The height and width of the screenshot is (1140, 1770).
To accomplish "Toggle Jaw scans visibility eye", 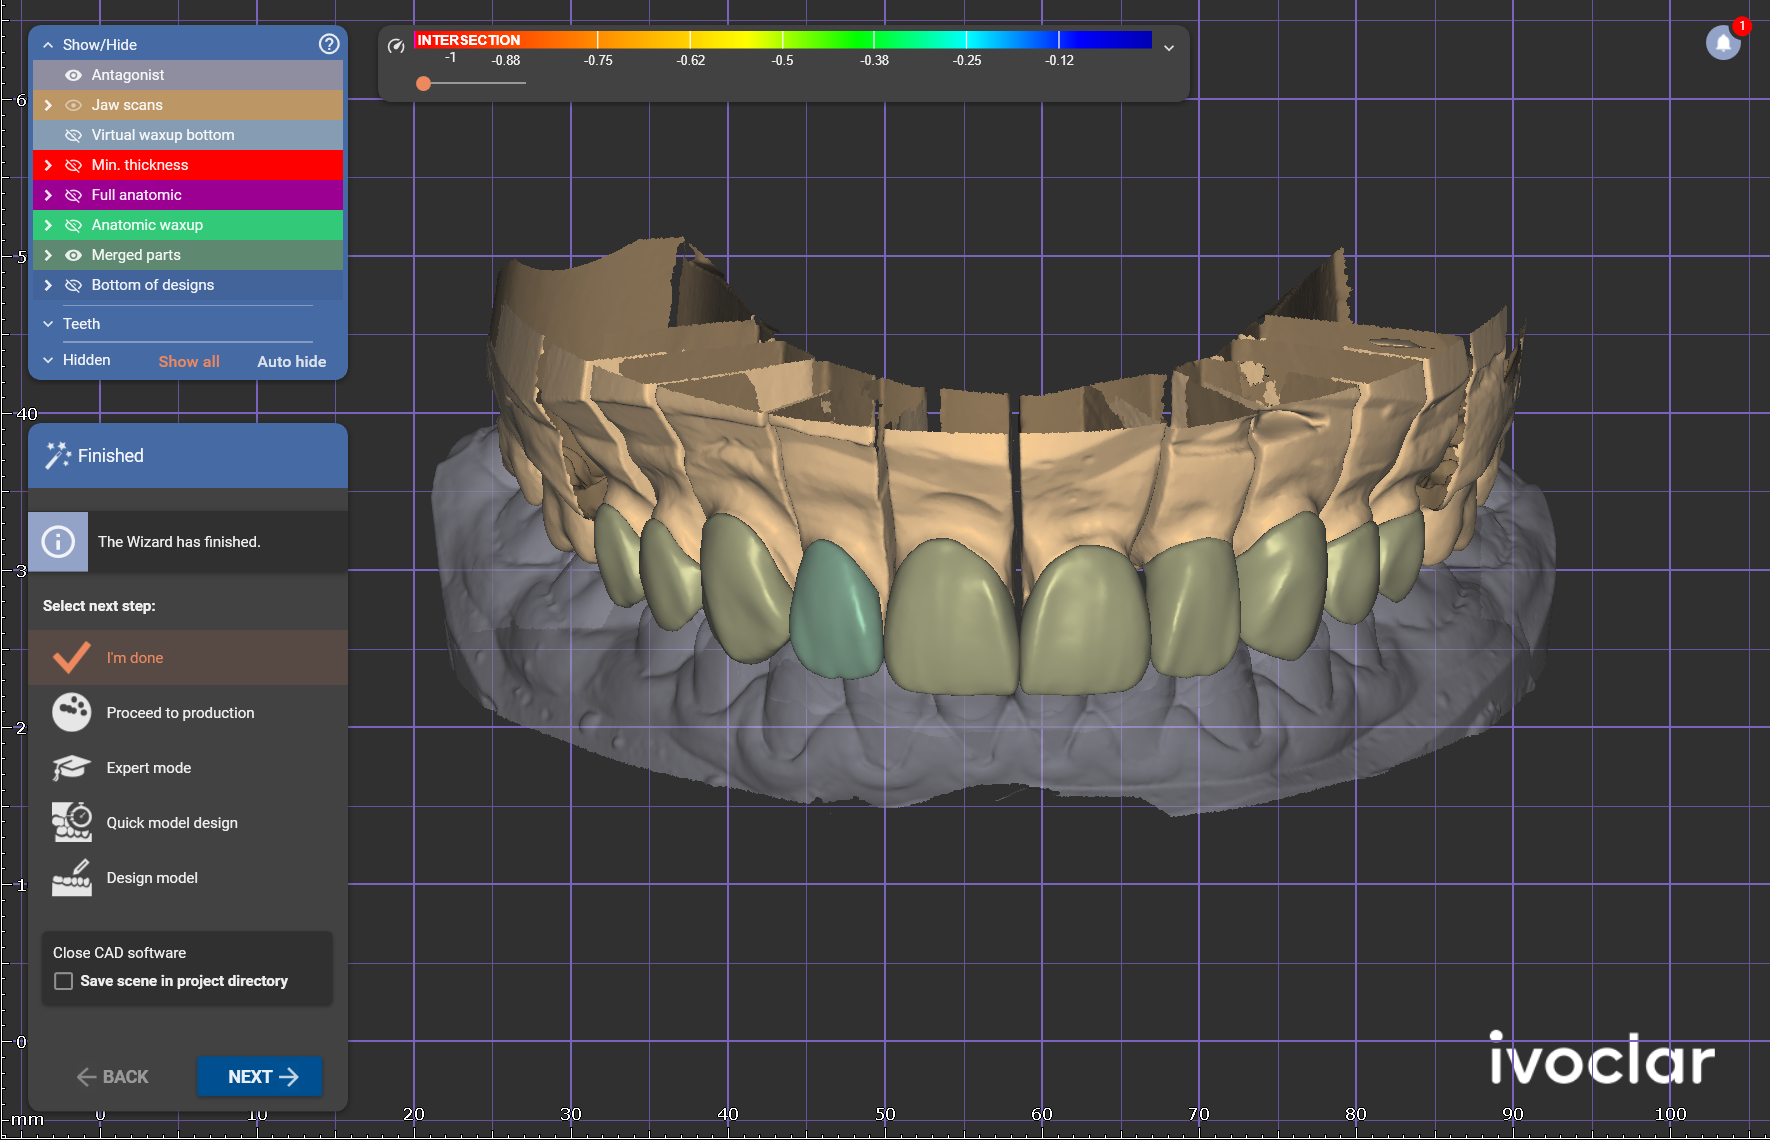I will tap(73, 105).
